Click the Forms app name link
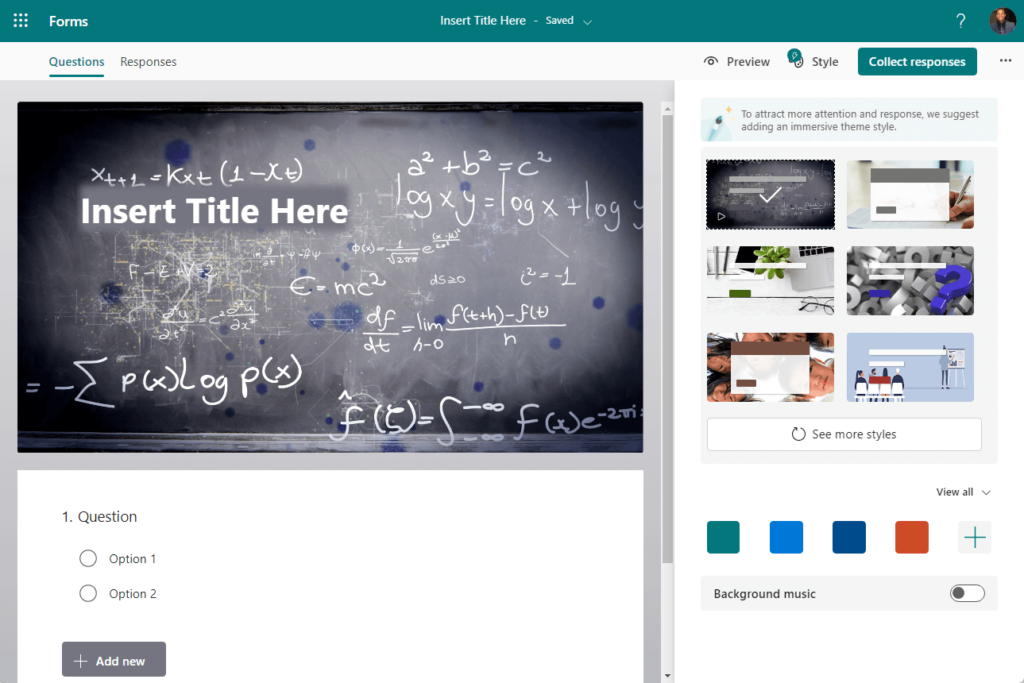Viewport: 1024px width, 683px height. pyautogui.click(x=69, y=21)
